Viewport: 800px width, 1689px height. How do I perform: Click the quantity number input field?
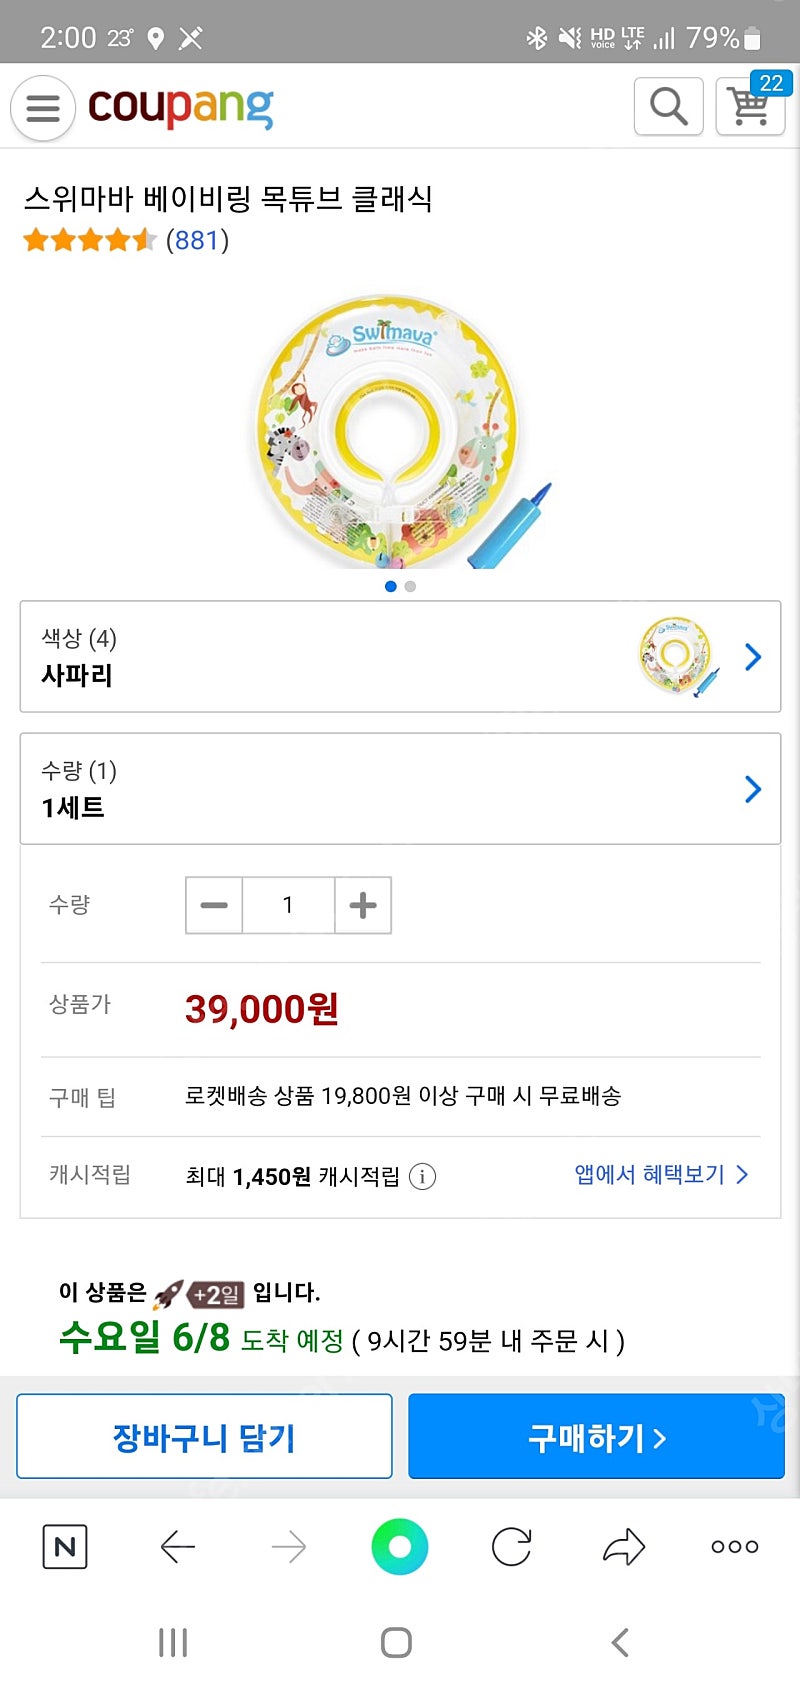288,906
